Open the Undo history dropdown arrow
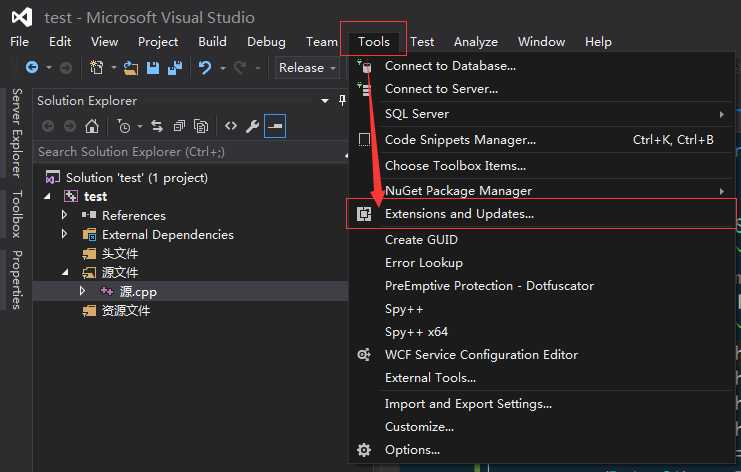Viewport: 741px width, 472px height. [x=222, y=68]
